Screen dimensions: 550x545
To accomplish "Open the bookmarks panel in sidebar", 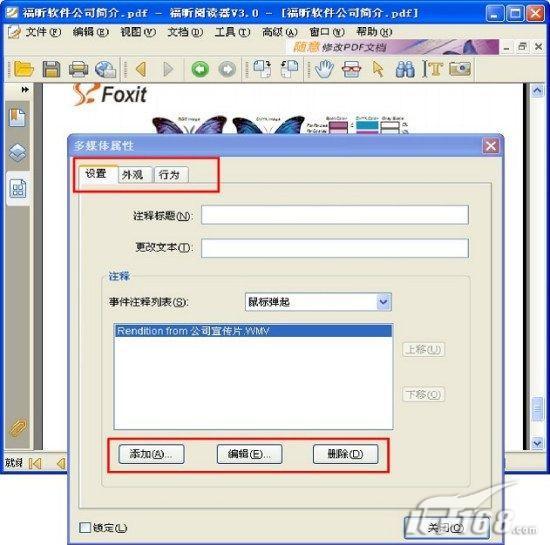I will click(x=18, y=117).
